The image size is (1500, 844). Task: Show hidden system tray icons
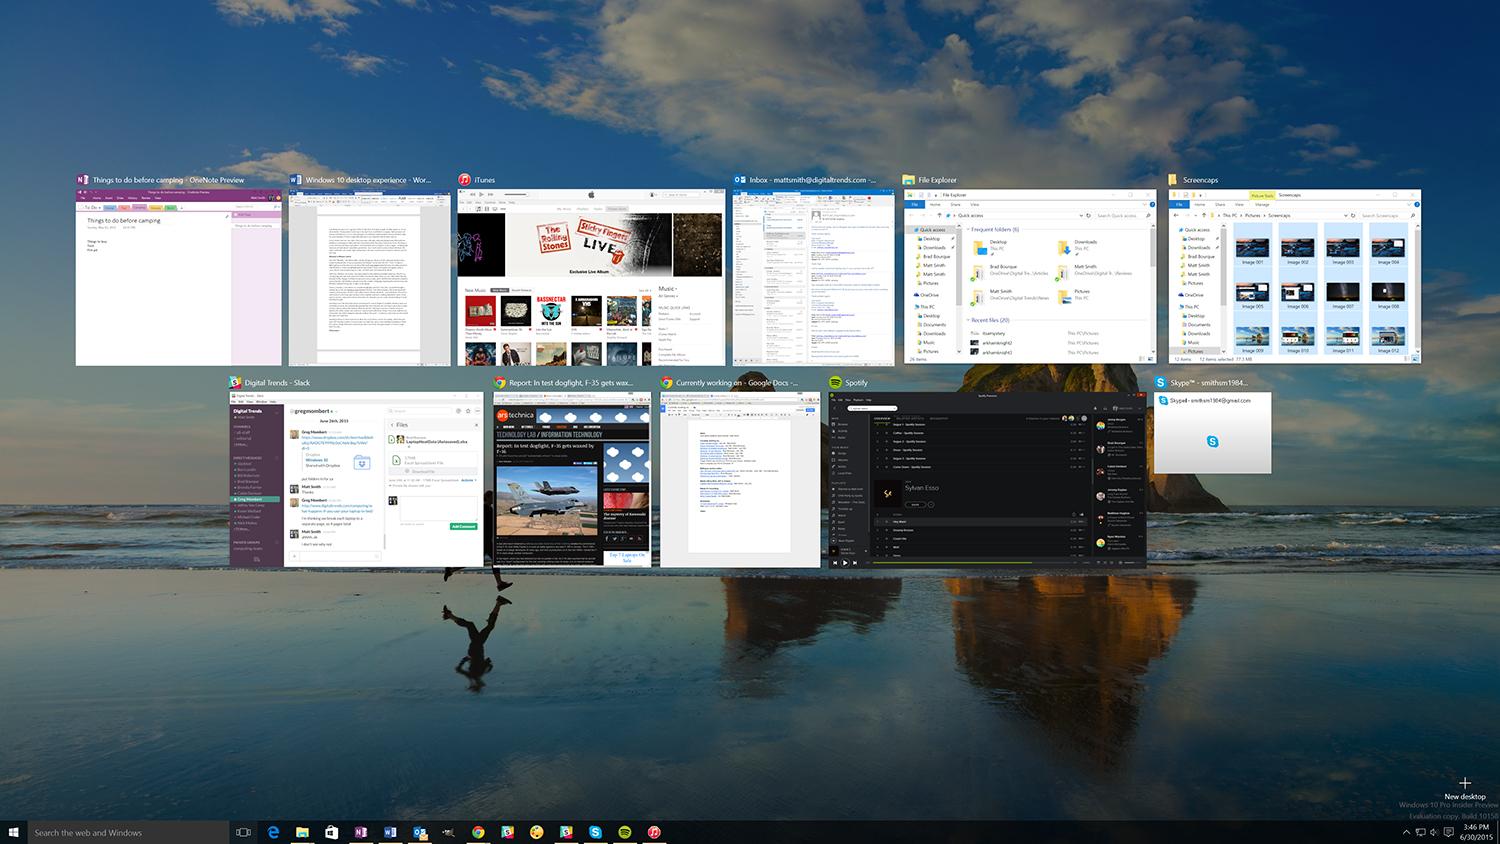coord(1407,832)
